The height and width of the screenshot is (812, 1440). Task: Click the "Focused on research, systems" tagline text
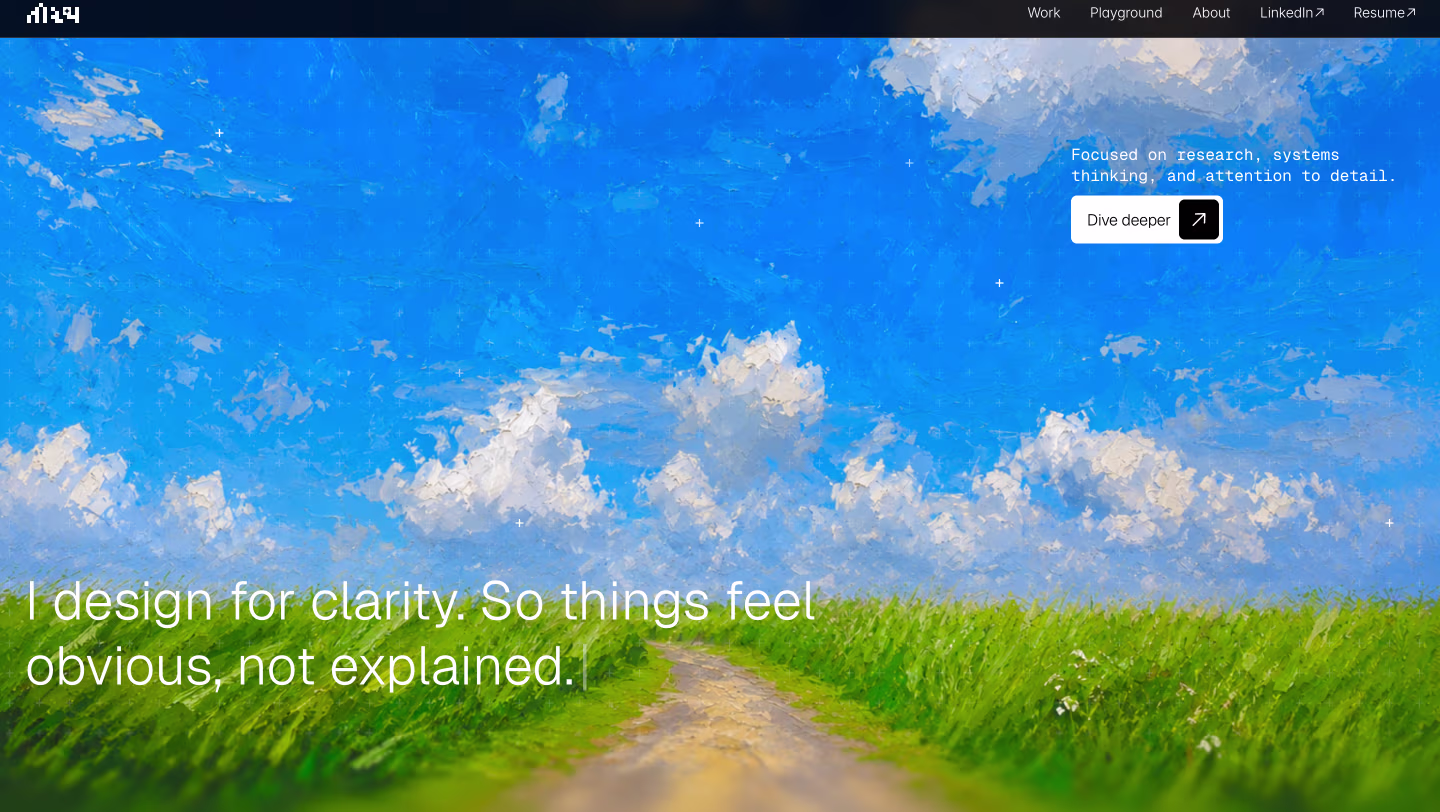click(1205, 154)
